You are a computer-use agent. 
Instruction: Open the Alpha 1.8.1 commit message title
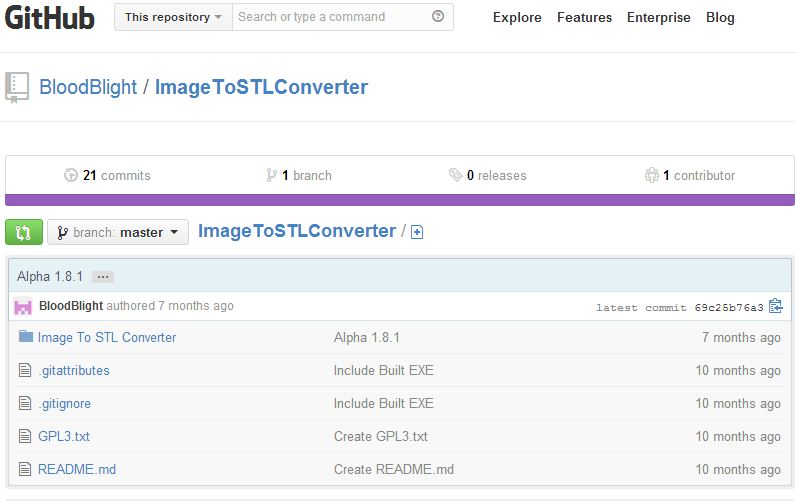point(50,277)
